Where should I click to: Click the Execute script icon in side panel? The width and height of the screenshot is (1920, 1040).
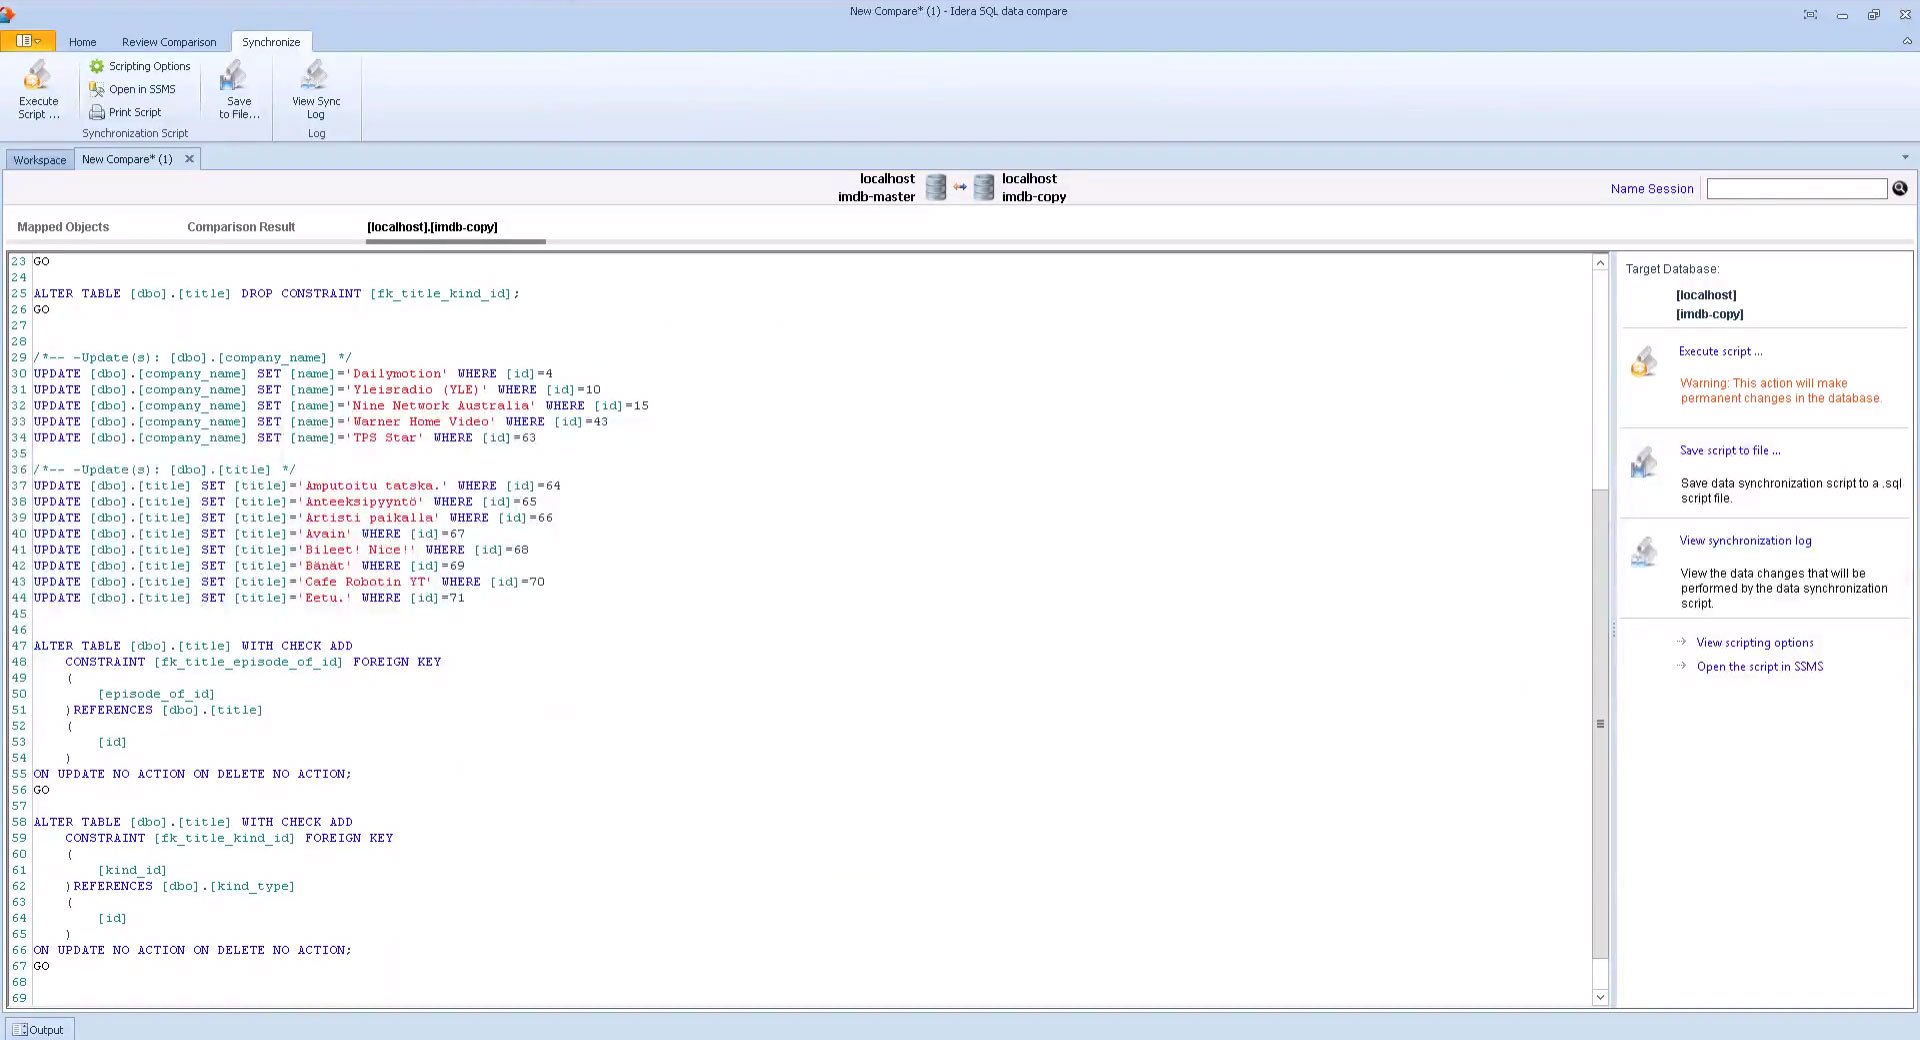1644,362
